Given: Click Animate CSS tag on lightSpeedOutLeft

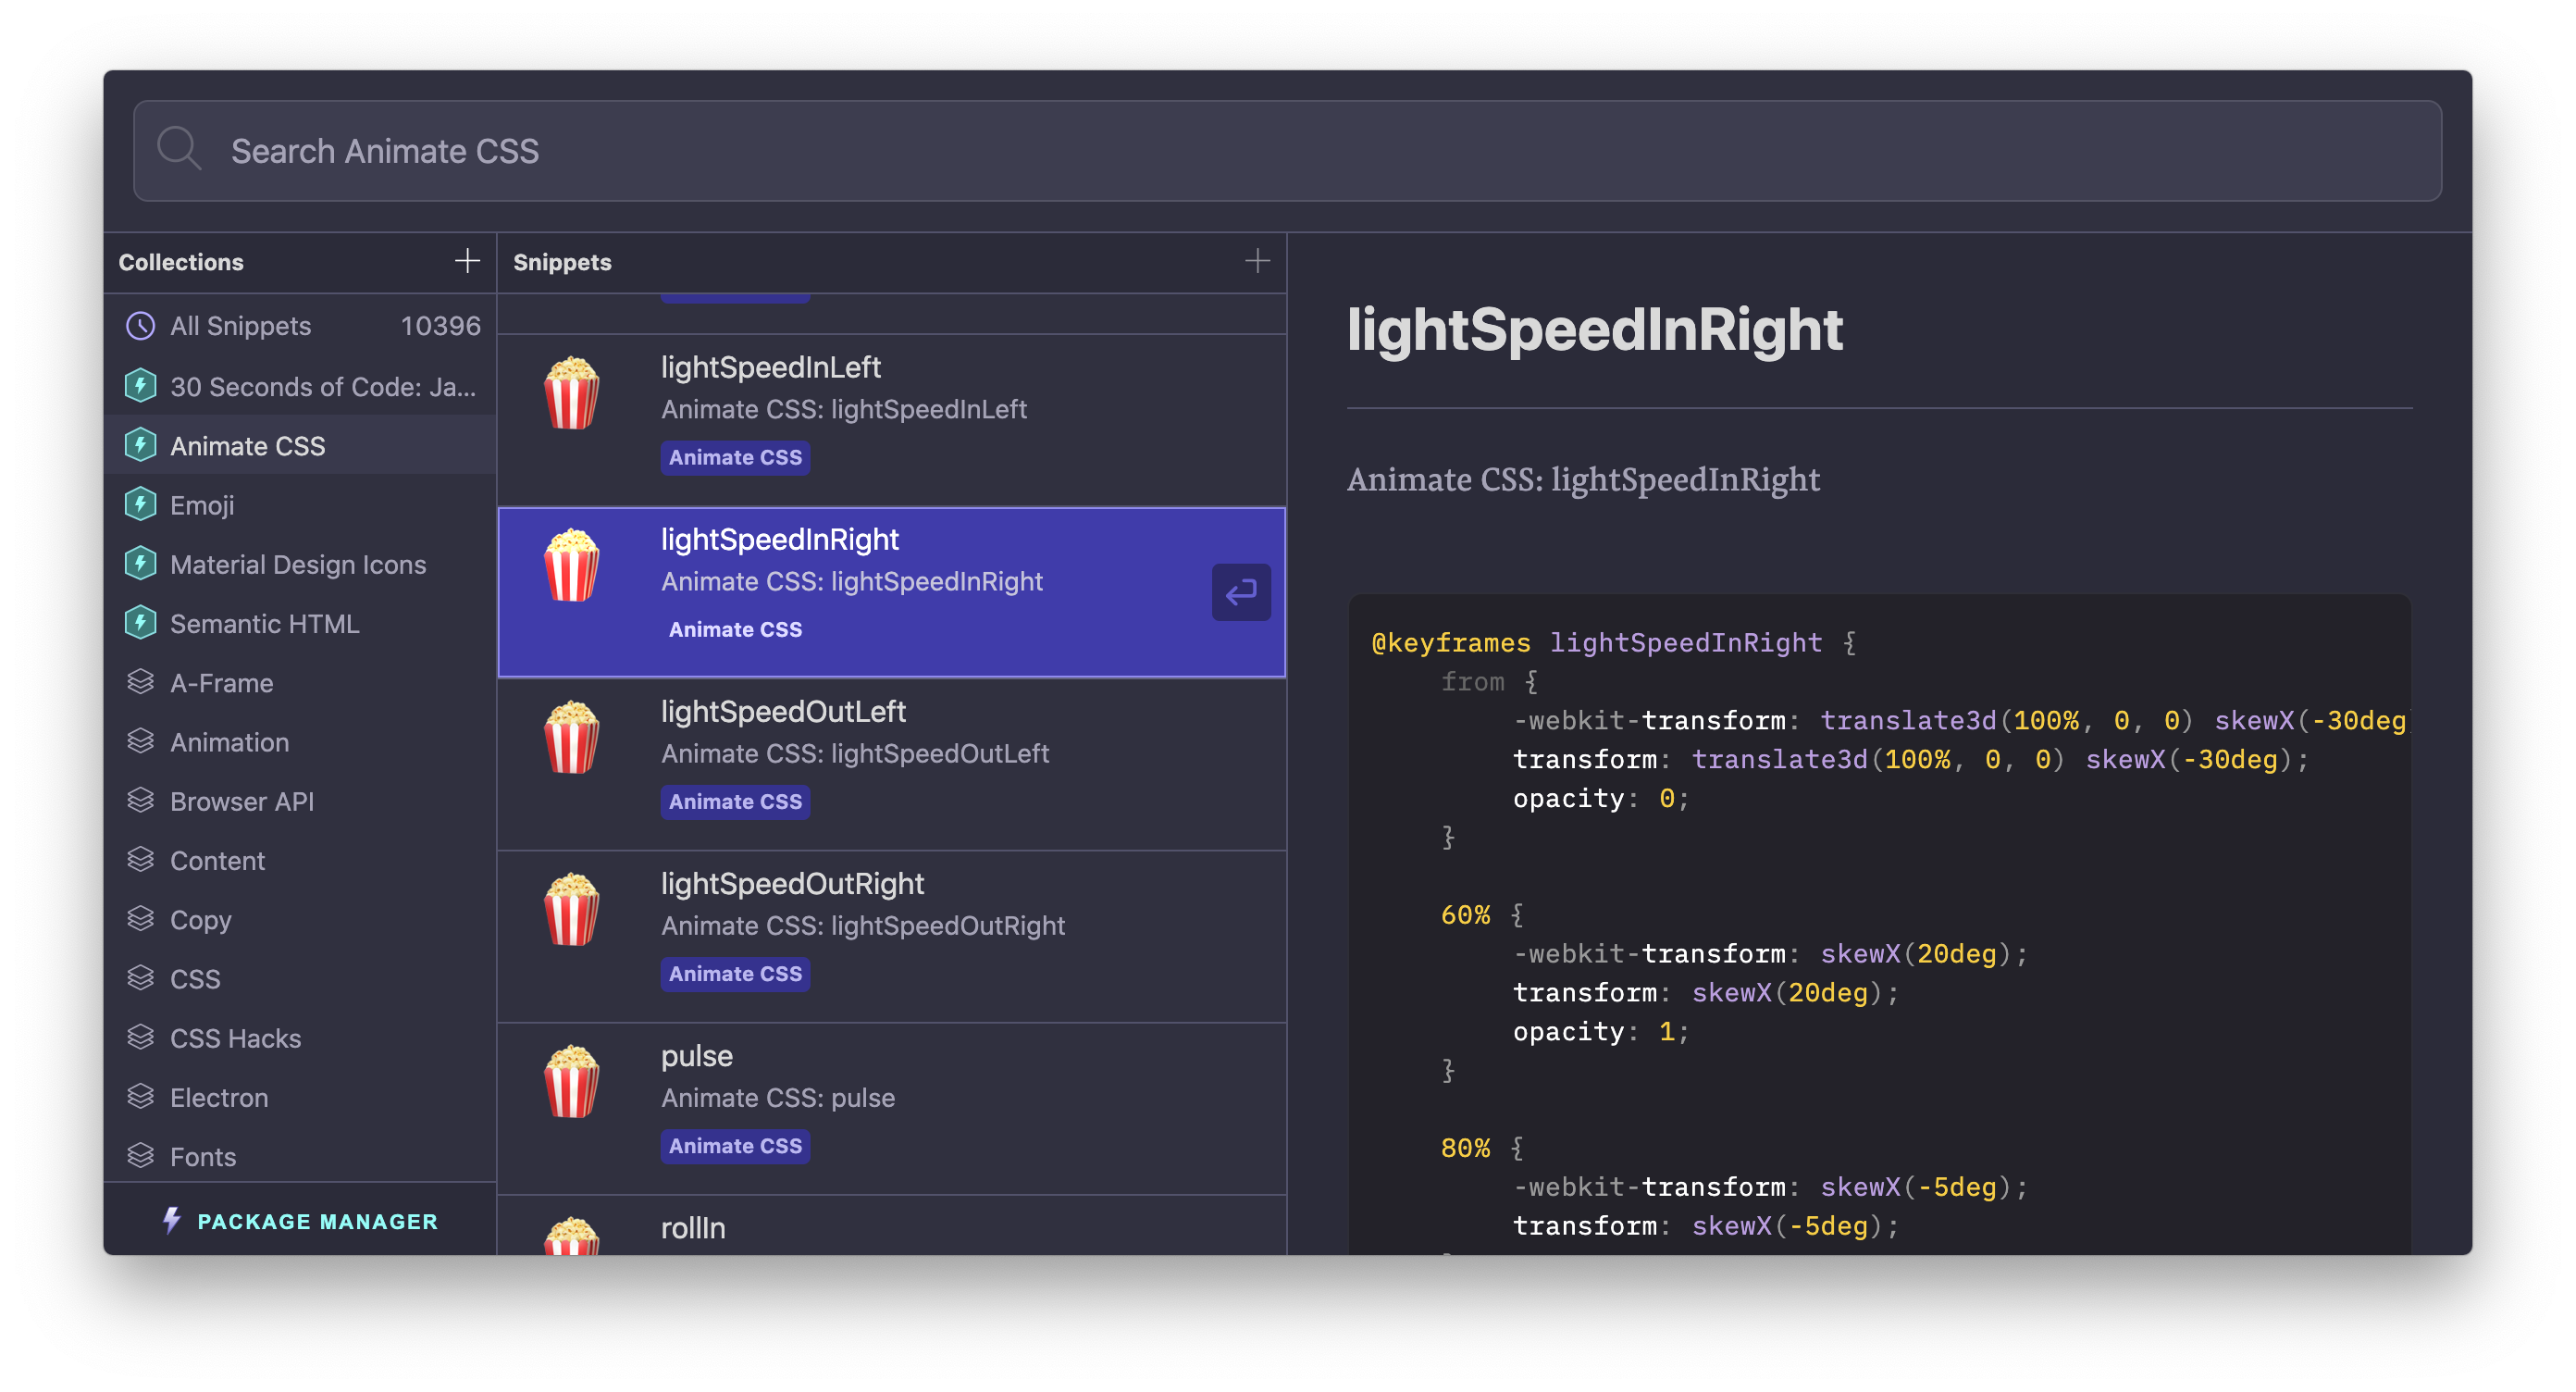Looking at the screenshot, I should point(735,801).
